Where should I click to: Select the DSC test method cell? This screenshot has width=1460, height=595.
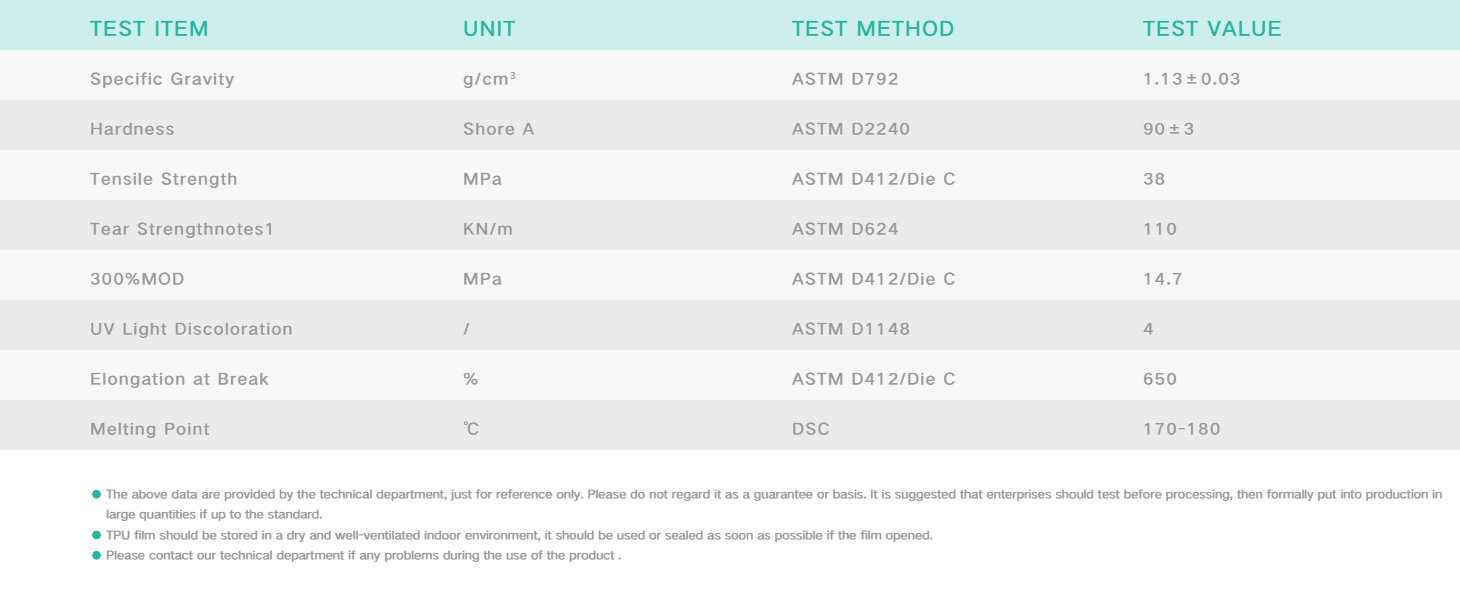(x=810, y=429)
